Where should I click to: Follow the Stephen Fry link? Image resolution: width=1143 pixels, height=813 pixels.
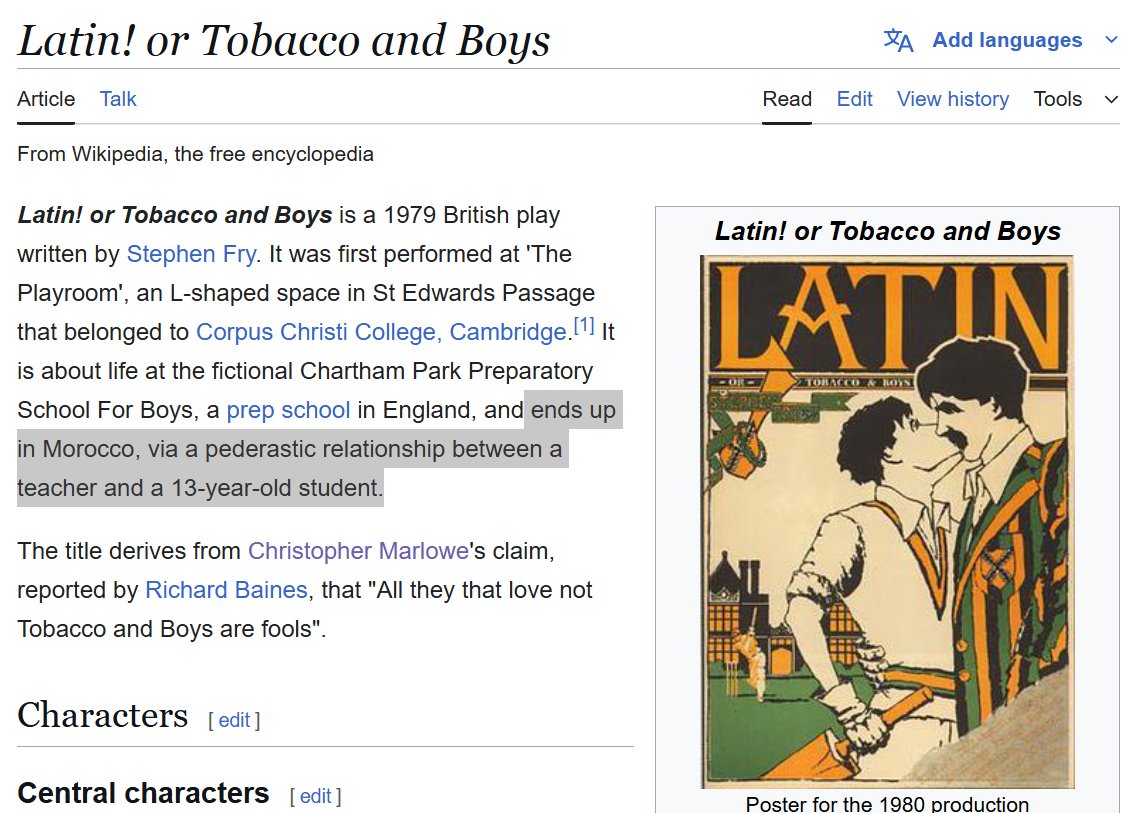(x=191, y=254)
